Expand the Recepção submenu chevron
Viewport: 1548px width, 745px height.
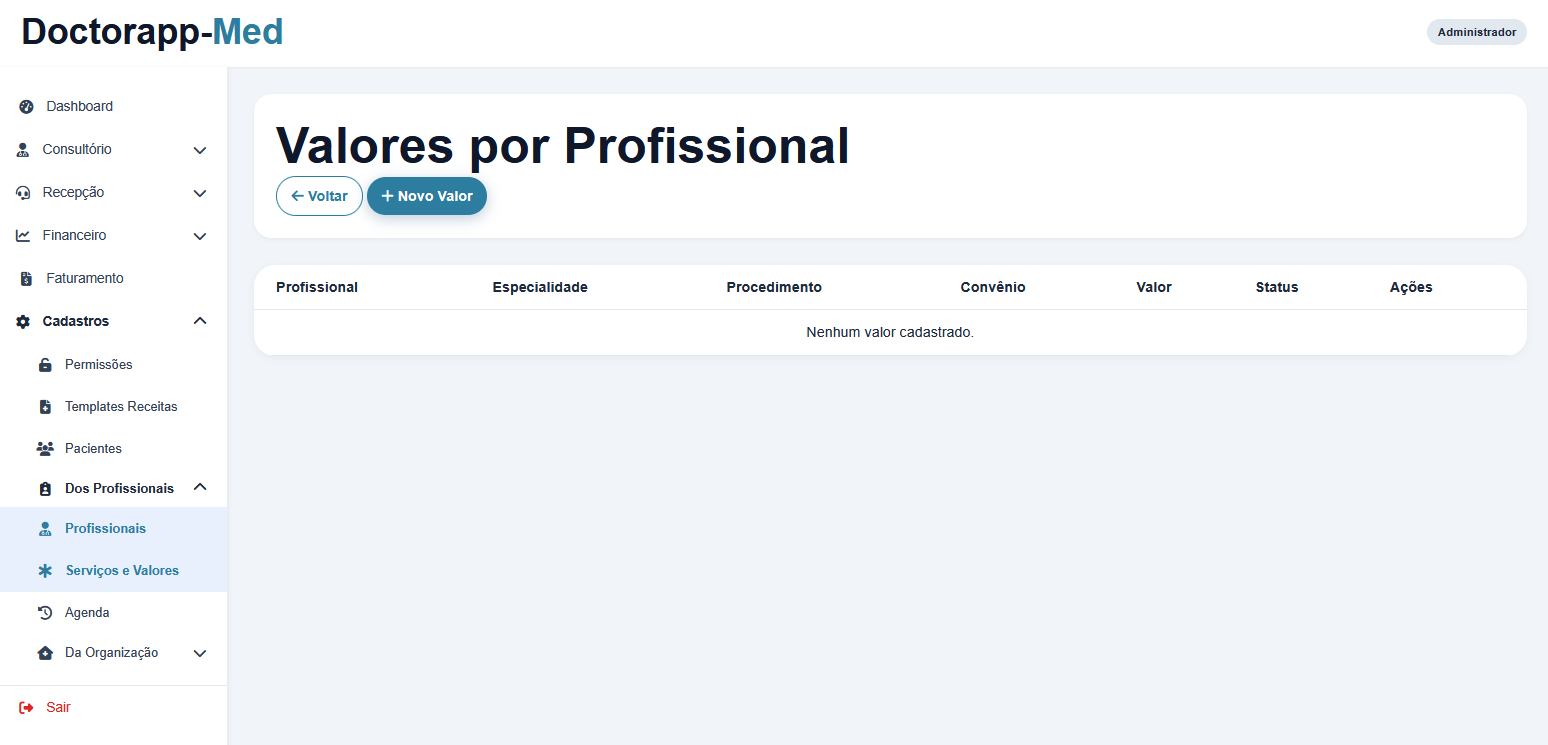(x=200, y=193)
